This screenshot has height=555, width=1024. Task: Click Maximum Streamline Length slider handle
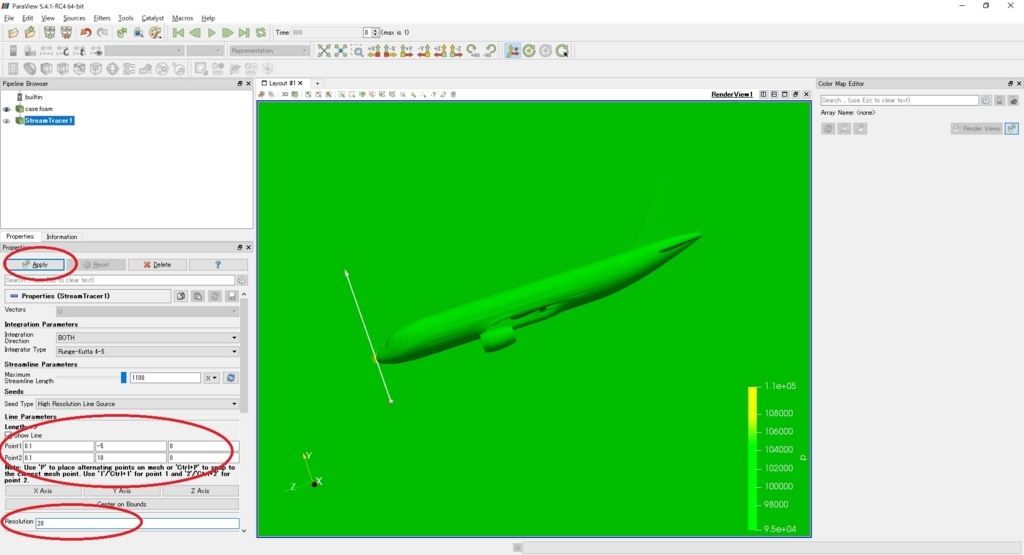[x=123, y=377]
